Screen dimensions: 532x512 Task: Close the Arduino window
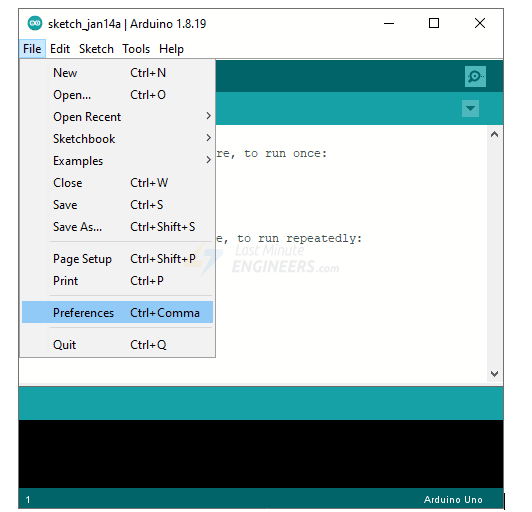(480, 23)
